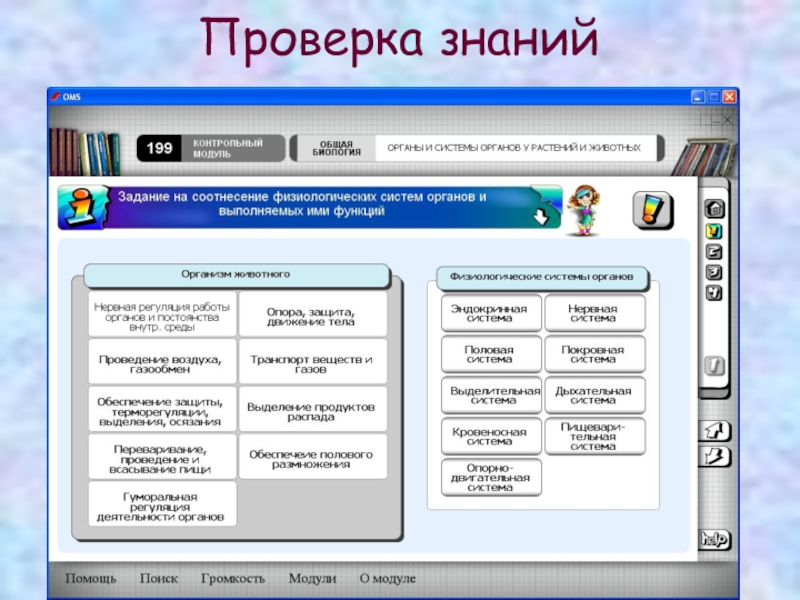Select 'Гуморальная регуляция деятельности органов' cell

162,504
